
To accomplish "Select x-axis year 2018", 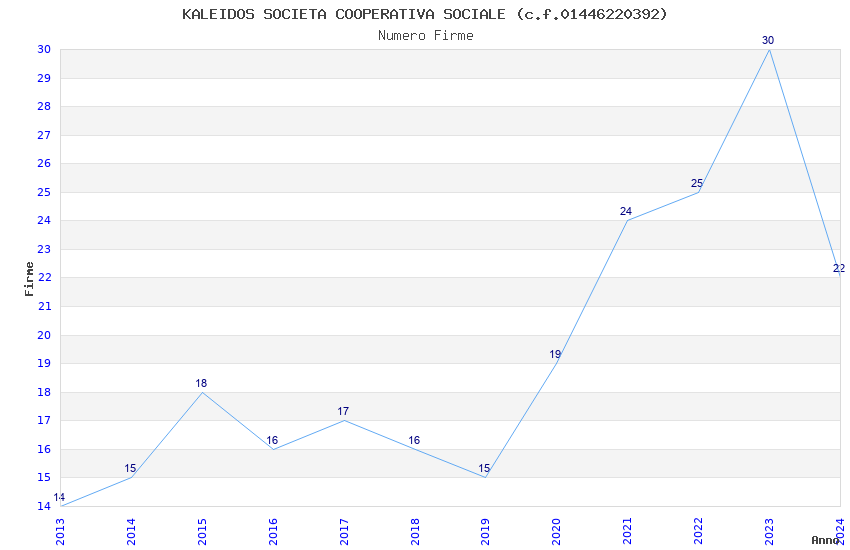I will pos(415,532).
